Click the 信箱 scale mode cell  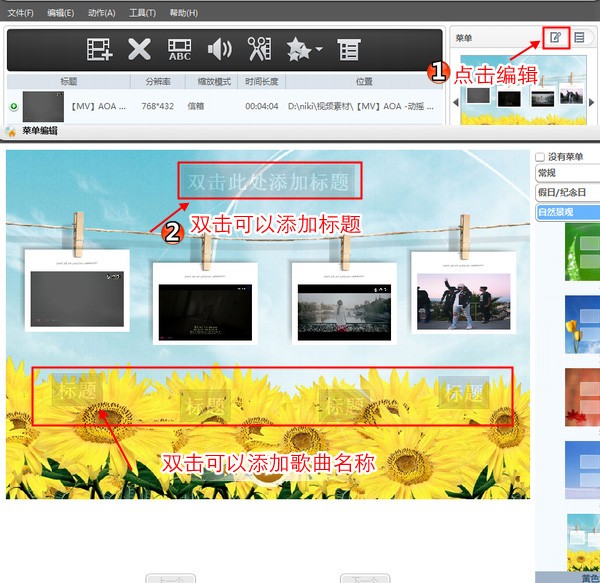point(196,106)
